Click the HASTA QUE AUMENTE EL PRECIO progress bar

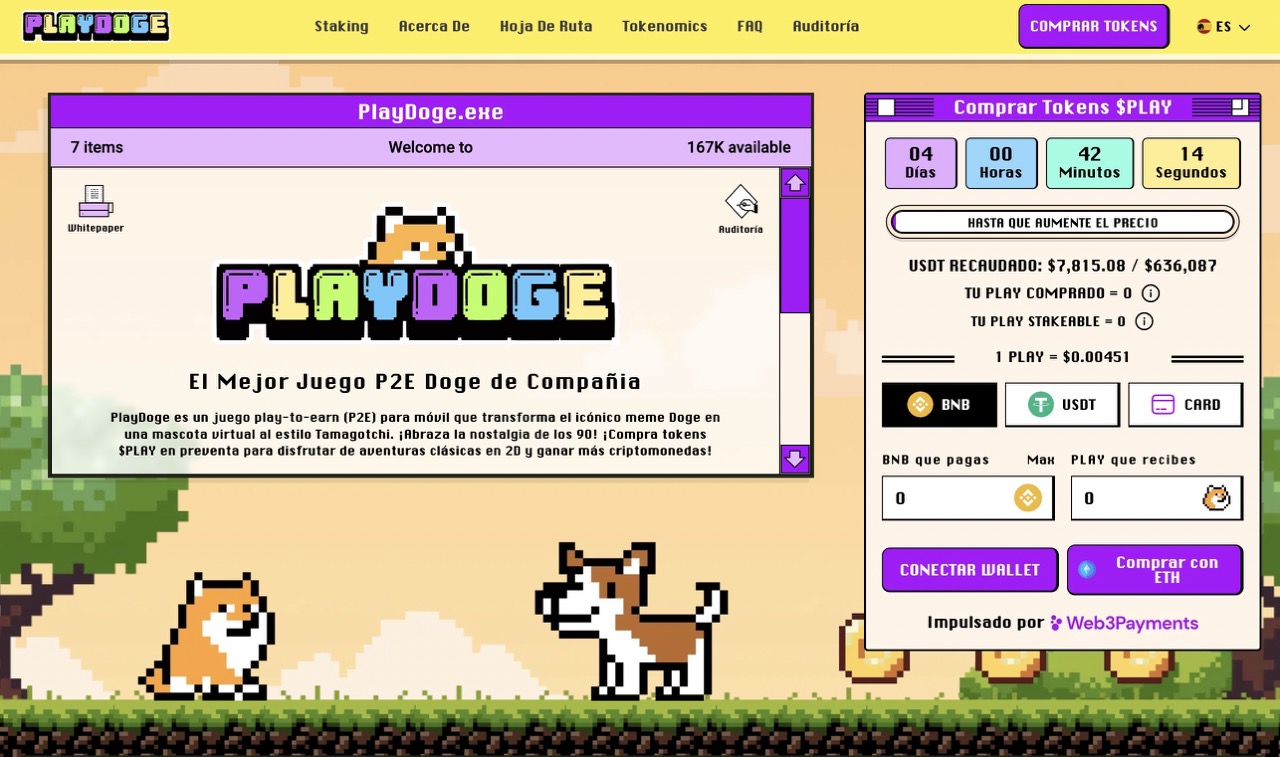pyautogui.click(x=1063, y=222)
